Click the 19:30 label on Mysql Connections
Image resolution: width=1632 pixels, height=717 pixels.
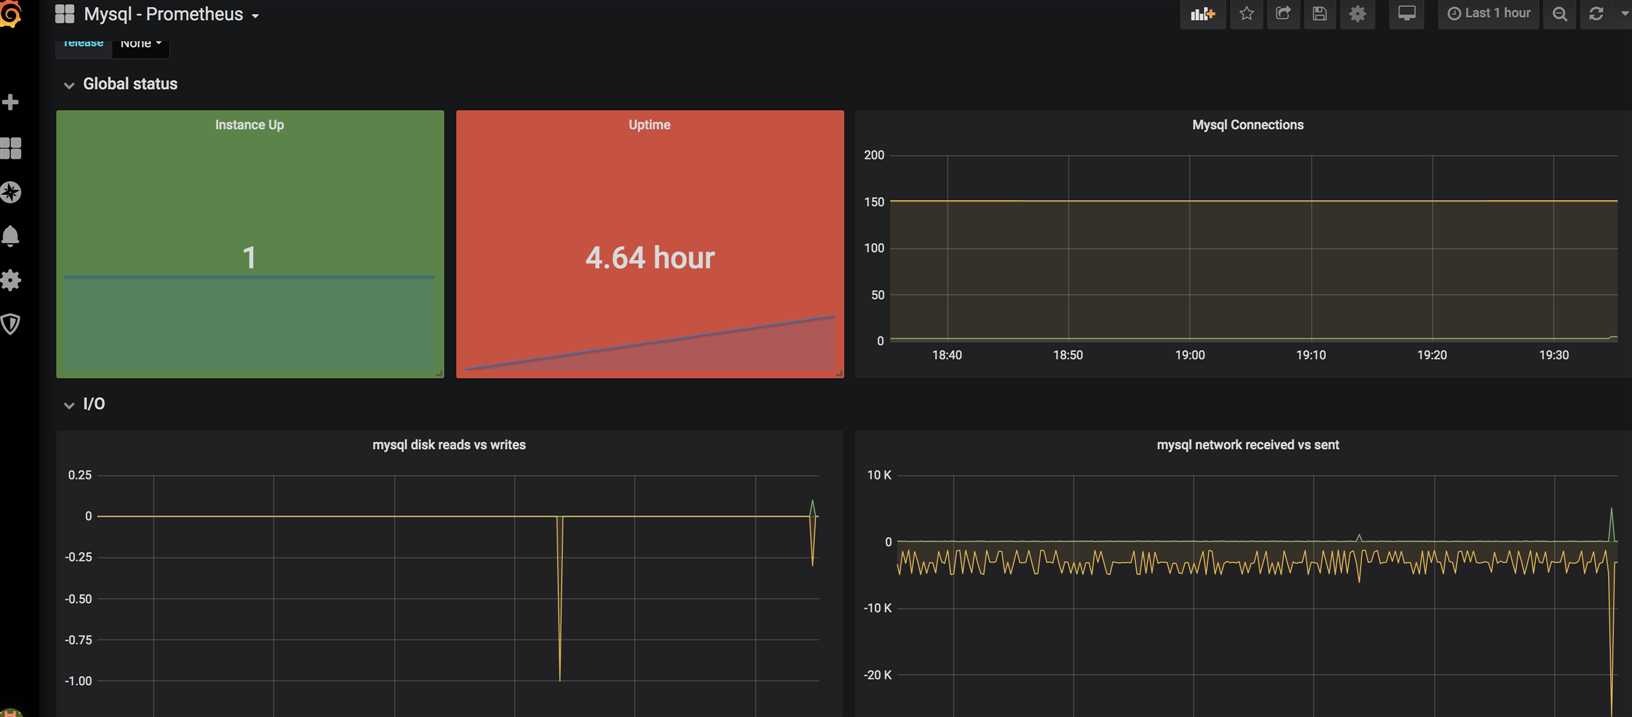coord(1553,355)
